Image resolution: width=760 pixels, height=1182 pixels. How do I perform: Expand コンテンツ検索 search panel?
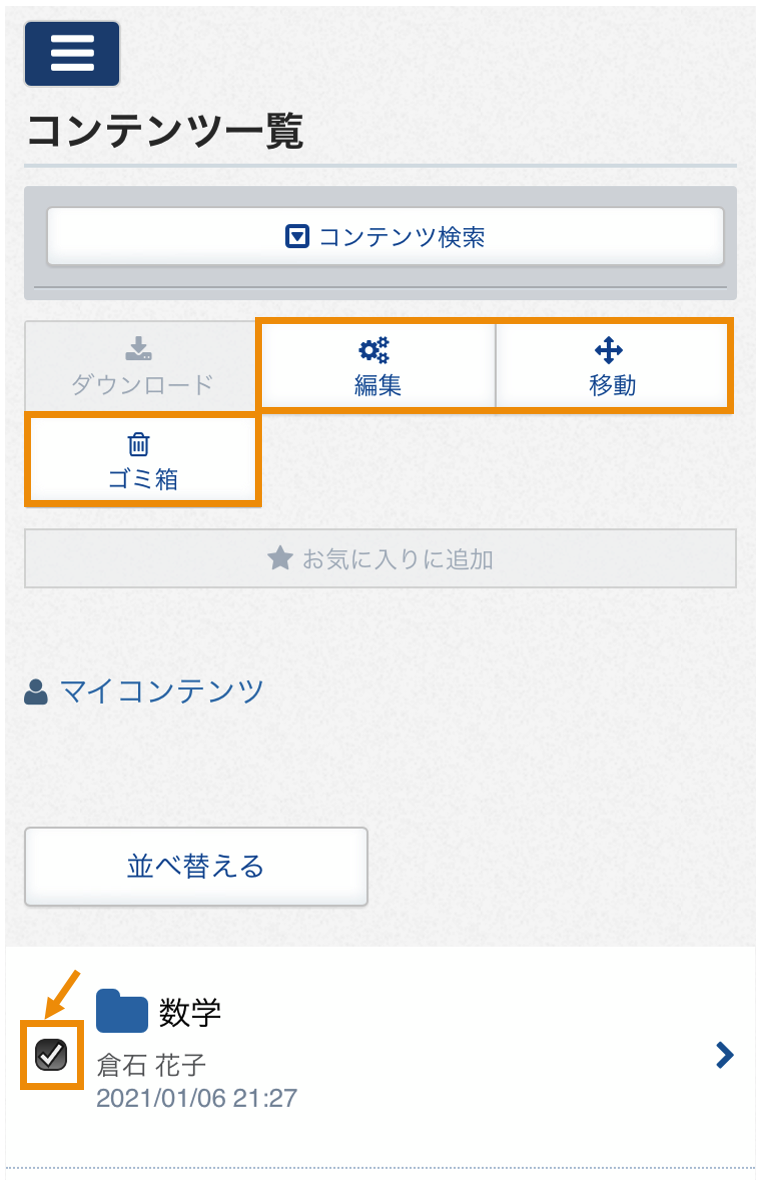click(x=385, y=237)
